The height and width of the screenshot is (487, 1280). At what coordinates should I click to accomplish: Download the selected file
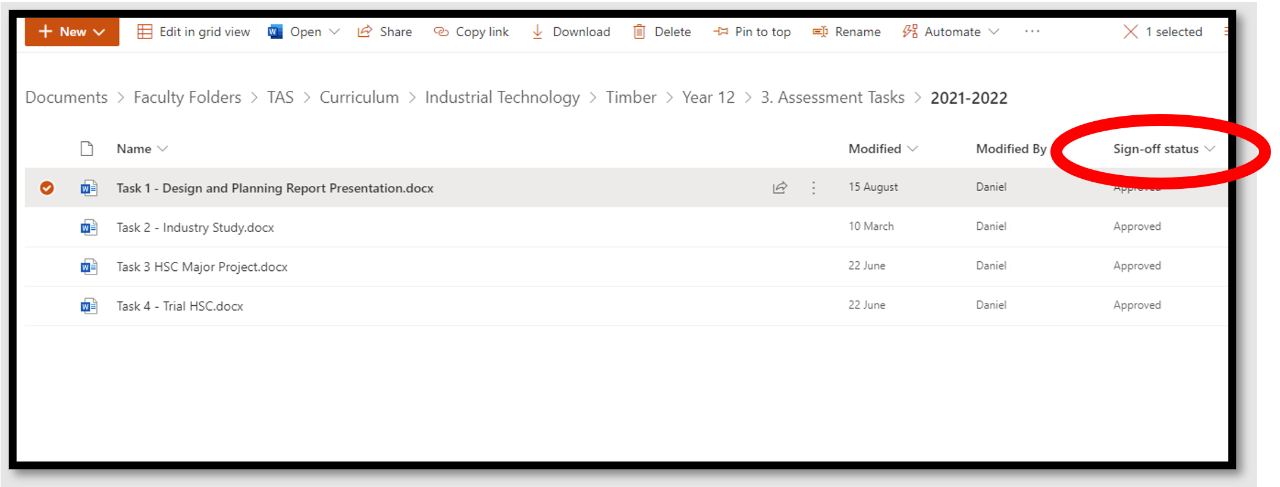(x=570, y=32)
